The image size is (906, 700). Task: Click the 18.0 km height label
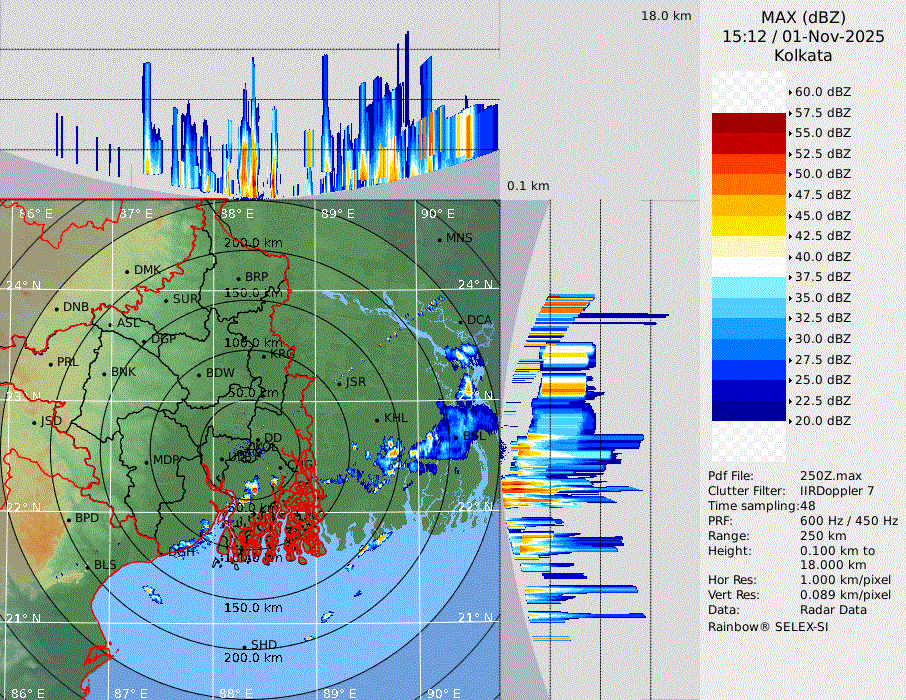[x=666, y=16]
